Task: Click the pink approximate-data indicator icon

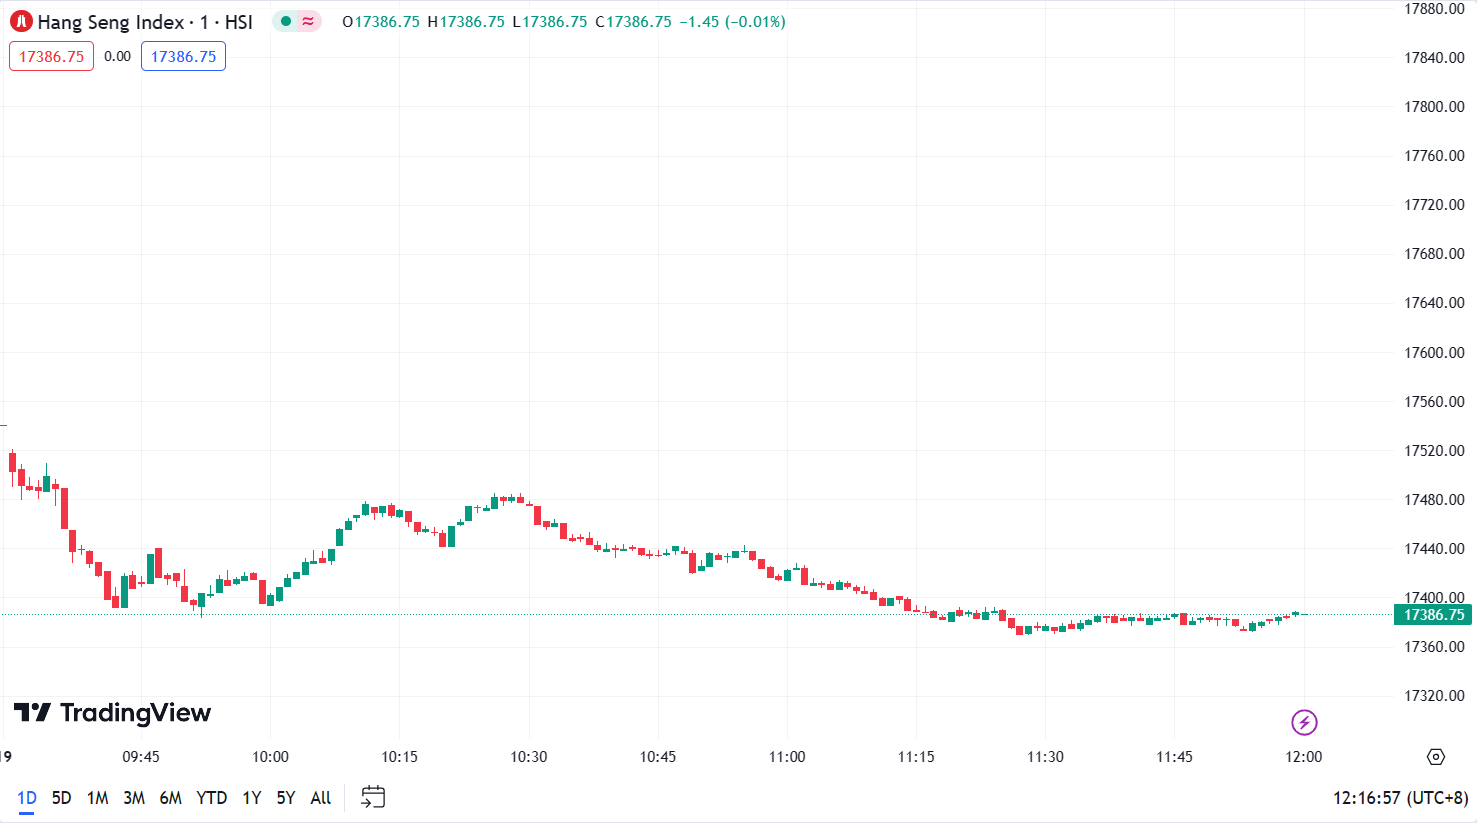Action: point(308,21)
